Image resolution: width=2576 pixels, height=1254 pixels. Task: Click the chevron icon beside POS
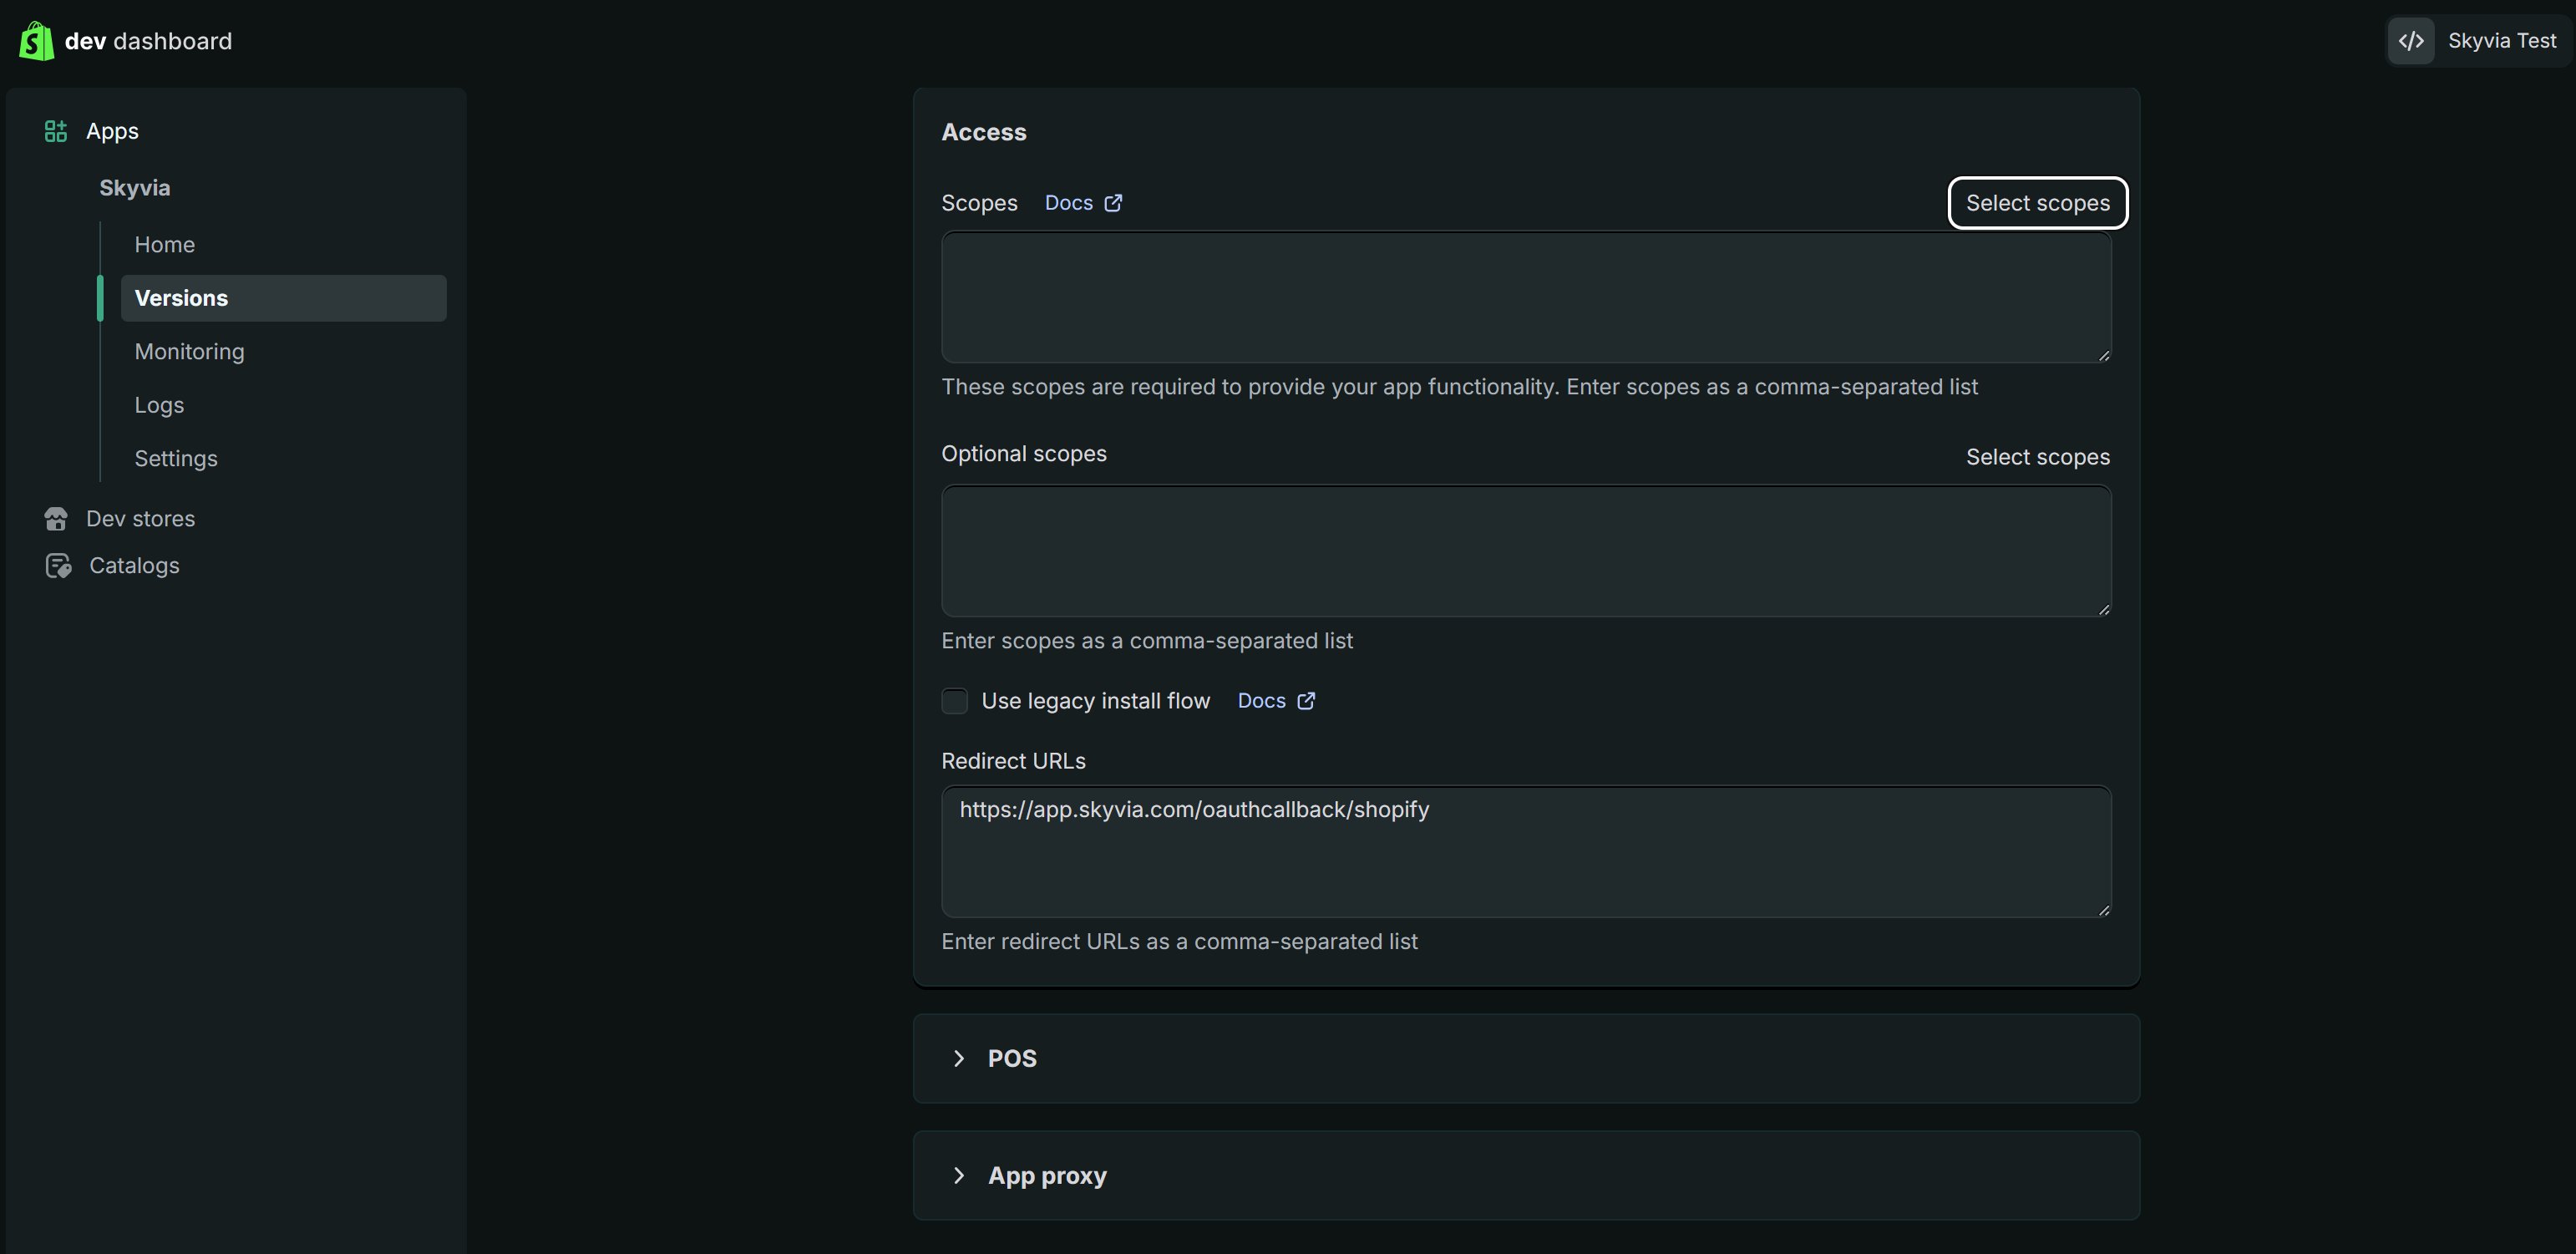(960, 1058)
